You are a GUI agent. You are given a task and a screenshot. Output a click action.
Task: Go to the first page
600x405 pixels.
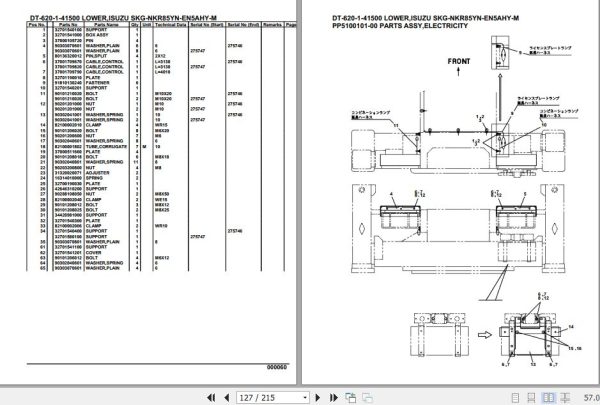point(211,398)
